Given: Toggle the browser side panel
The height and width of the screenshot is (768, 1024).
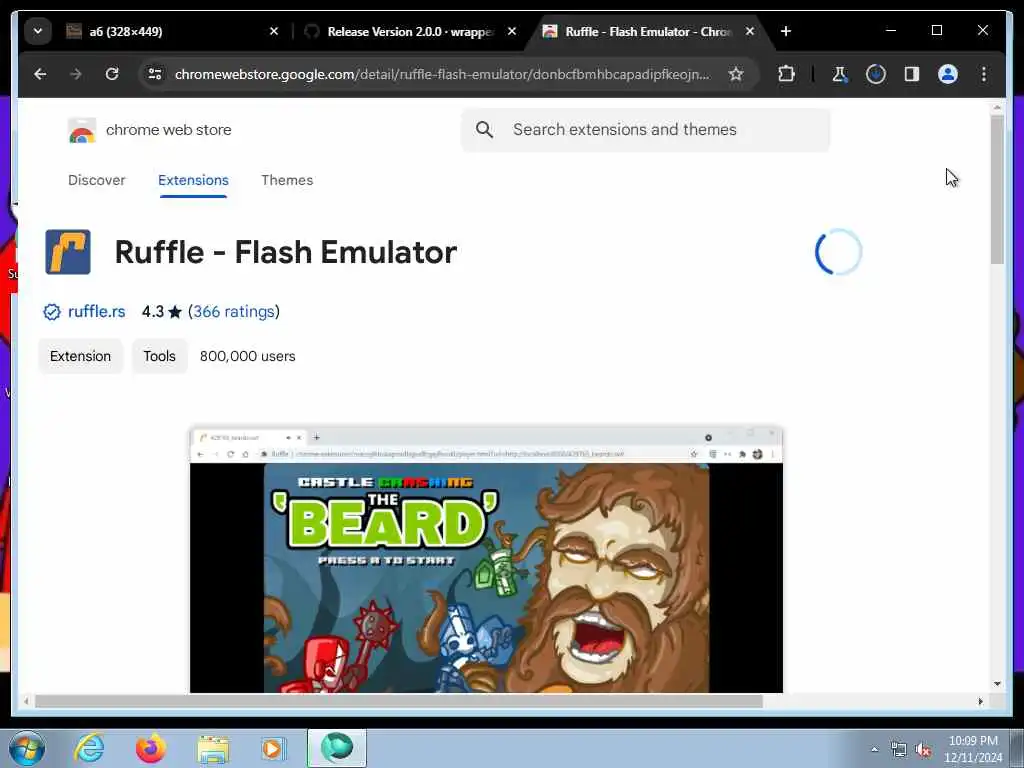Looking at the screenshot, I should (912, 74).
